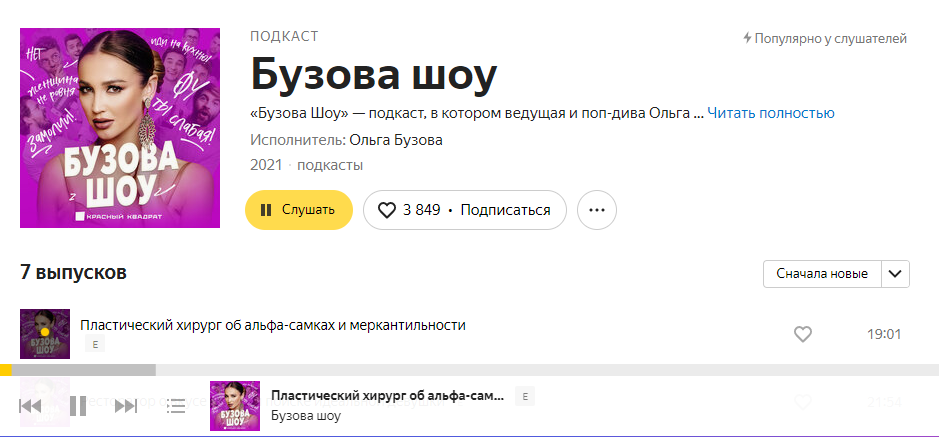
Task: Like the Пластический хирург episode with heart
Action: [x=802, y=334]
